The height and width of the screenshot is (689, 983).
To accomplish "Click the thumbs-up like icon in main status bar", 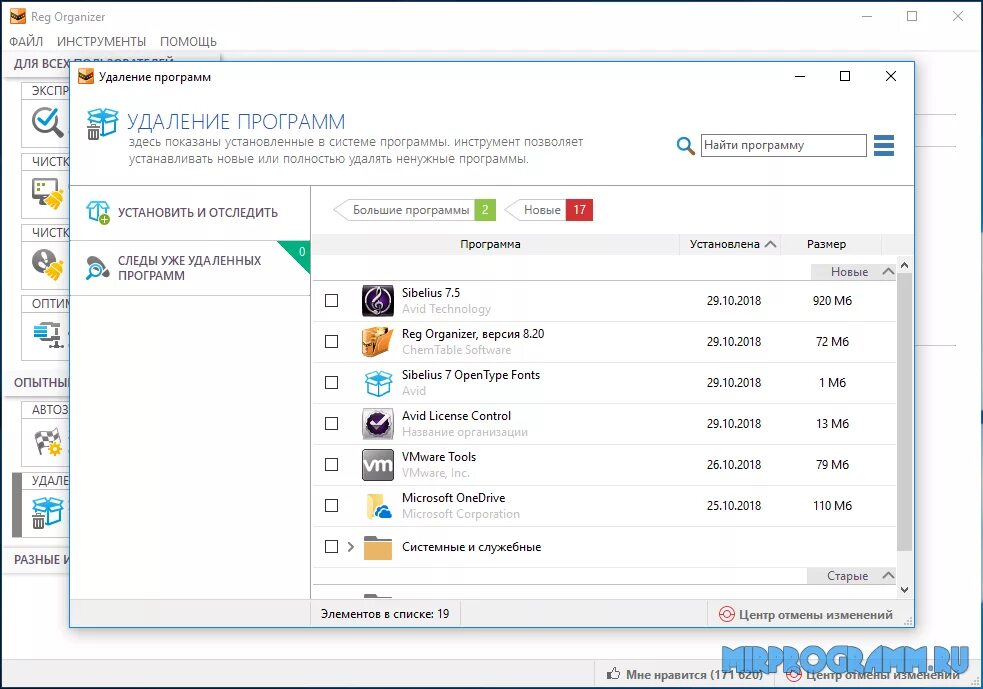I will 613,675.
